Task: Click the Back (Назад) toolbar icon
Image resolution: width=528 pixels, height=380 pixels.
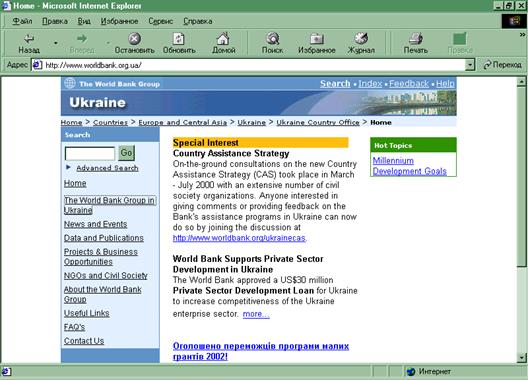Action: [x=29, y=39]
